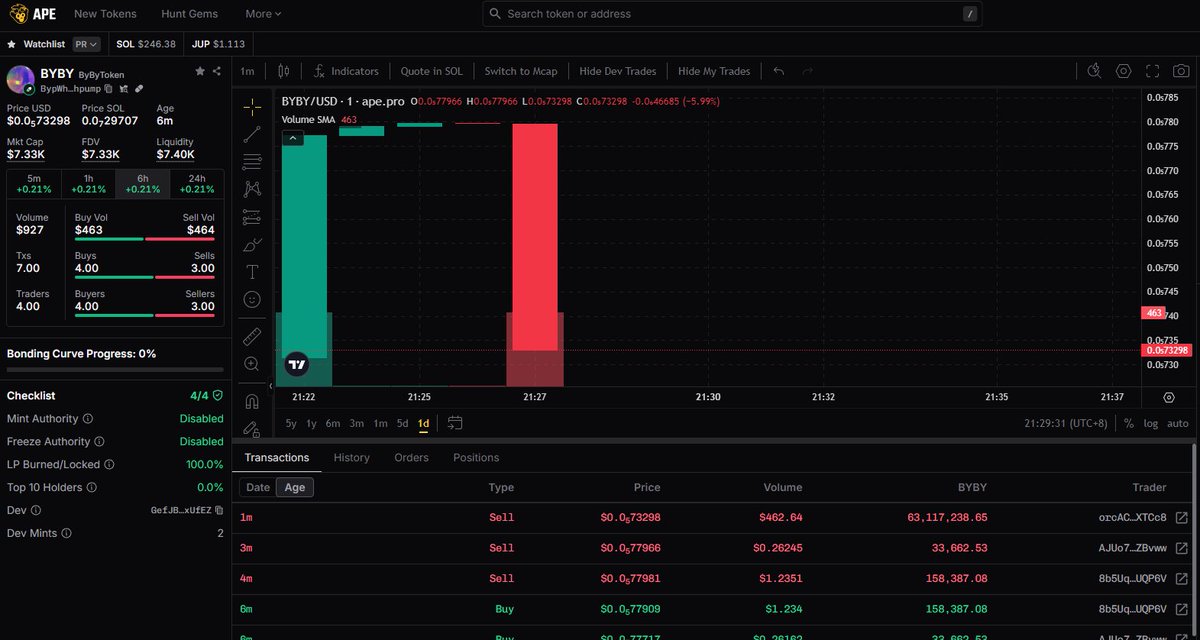Open price scale settings gear
Viewport: 1200px width, 640px height.
click(1169, 397)
